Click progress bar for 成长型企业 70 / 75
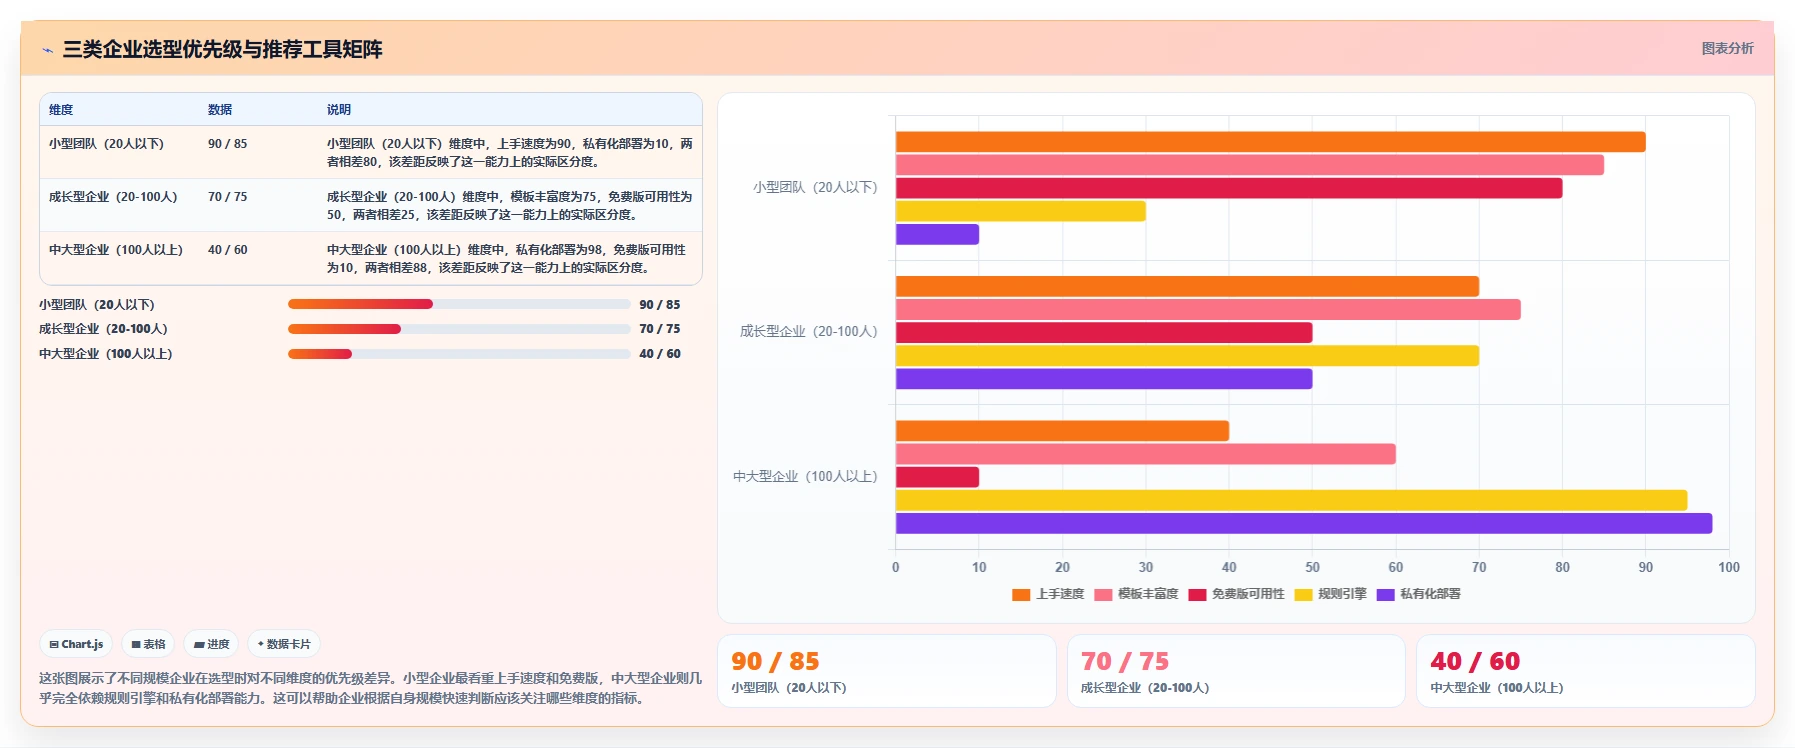1795x748 pixels. pyautogui.click(x=459, y=329)
